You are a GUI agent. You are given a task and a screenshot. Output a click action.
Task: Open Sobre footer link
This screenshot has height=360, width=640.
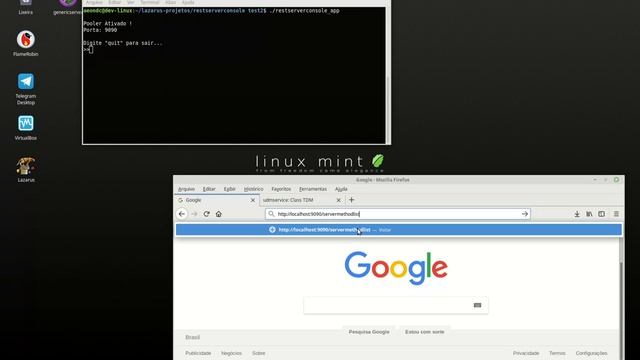[x=258, y=353]
